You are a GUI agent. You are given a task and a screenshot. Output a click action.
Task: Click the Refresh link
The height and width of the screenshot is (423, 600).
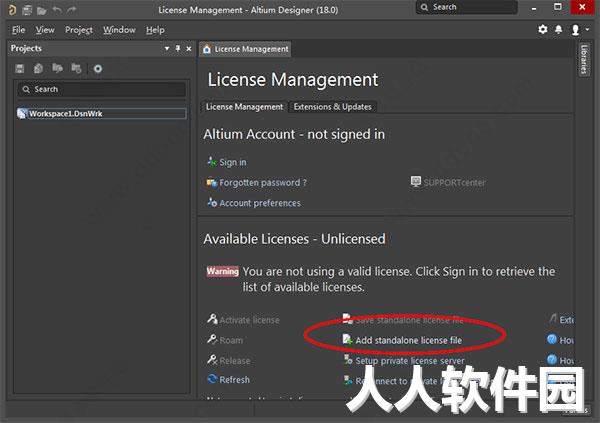pos(234,380)
